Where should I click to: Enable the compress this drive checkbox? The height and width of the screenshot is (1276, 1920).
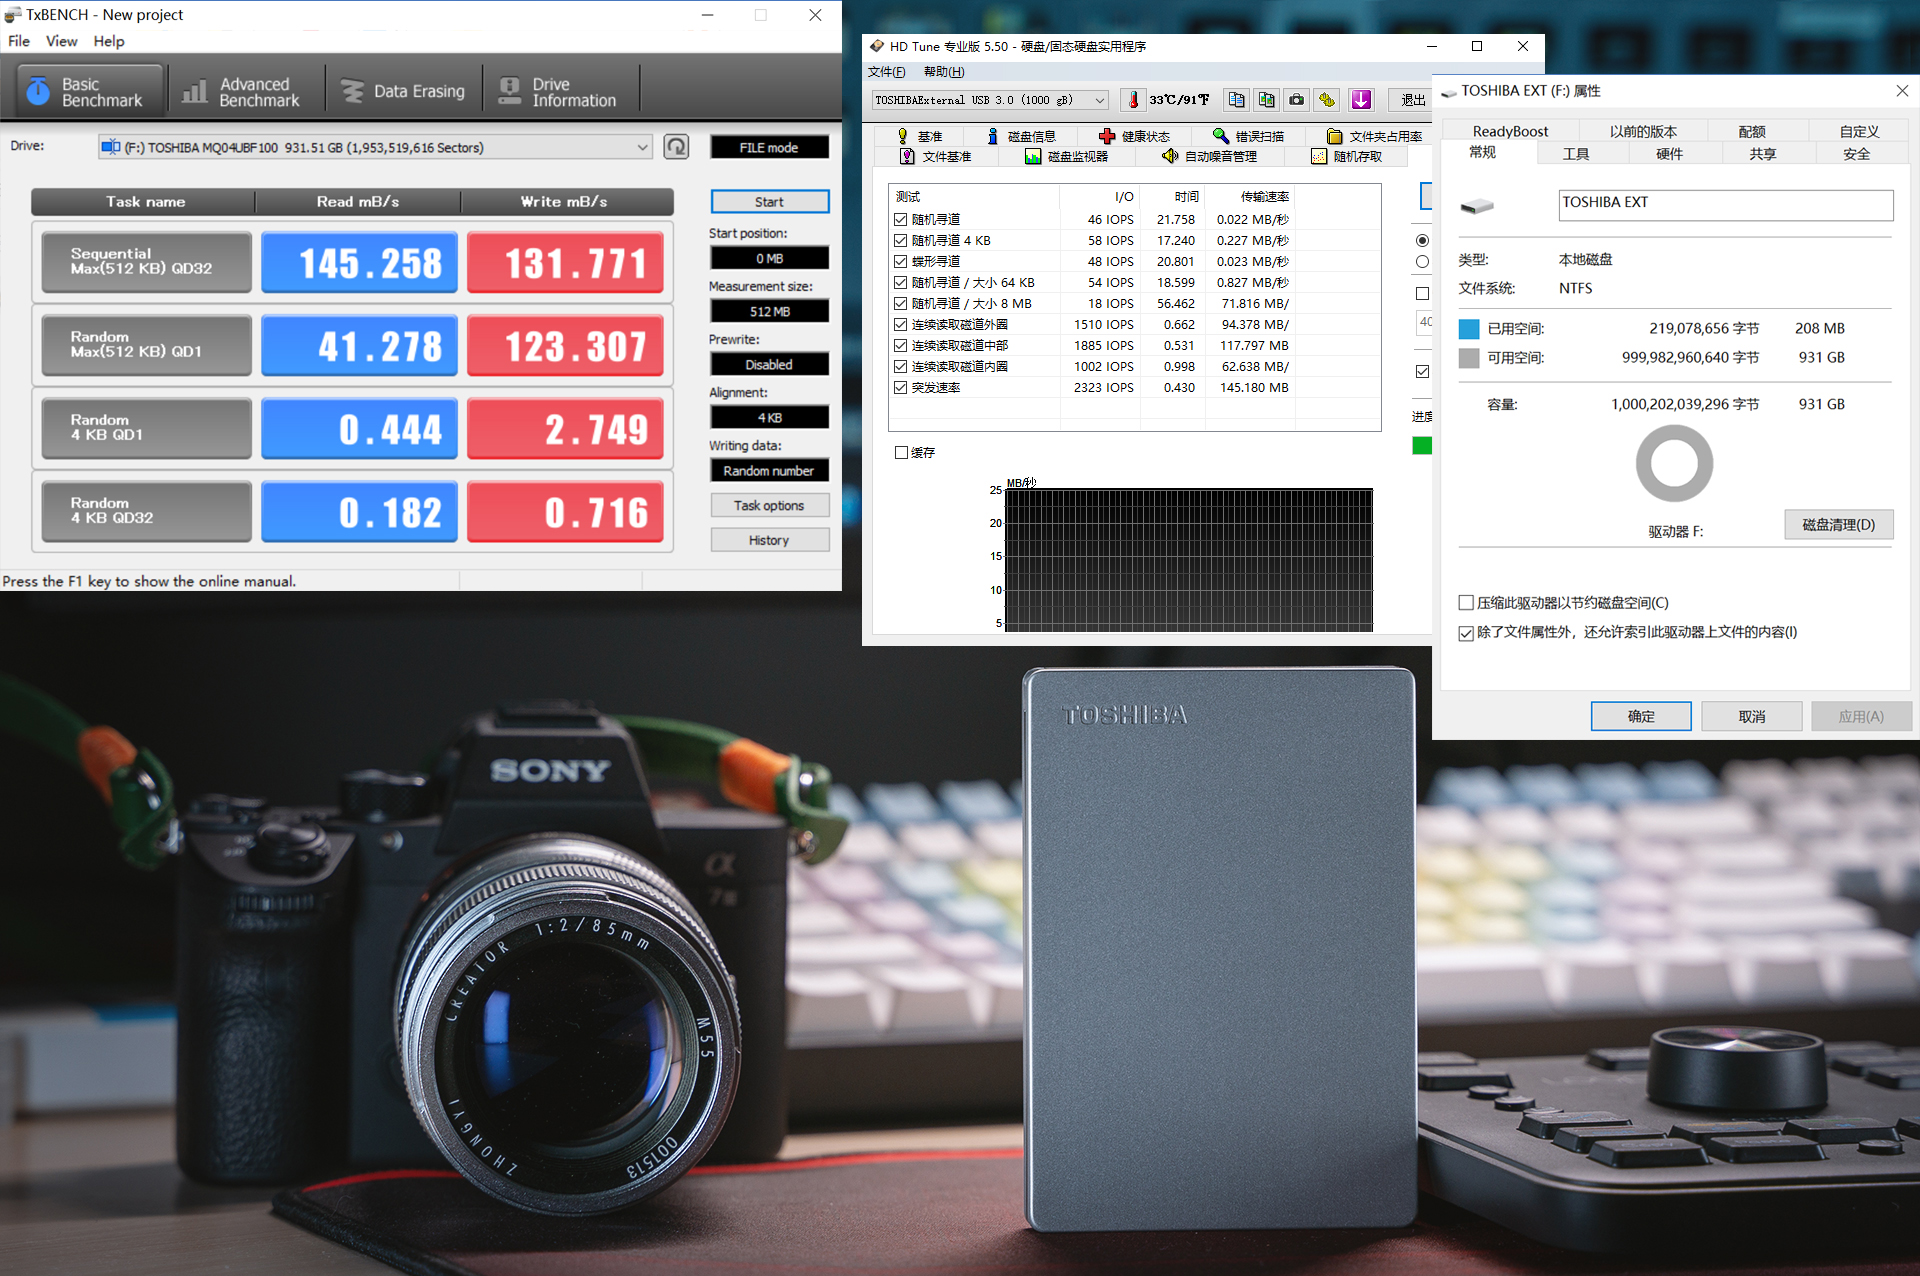[1466, 603]
